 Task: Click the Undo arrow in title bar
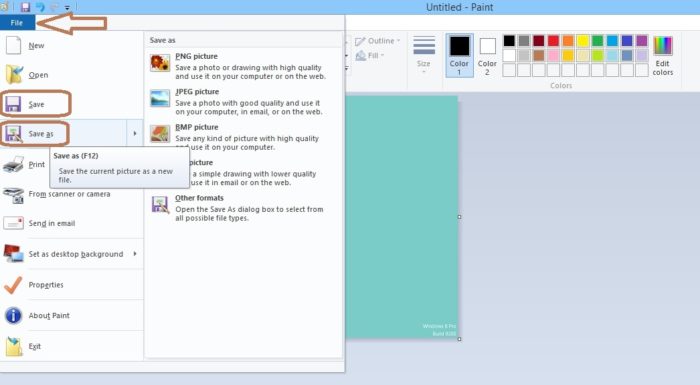point(40,7)
